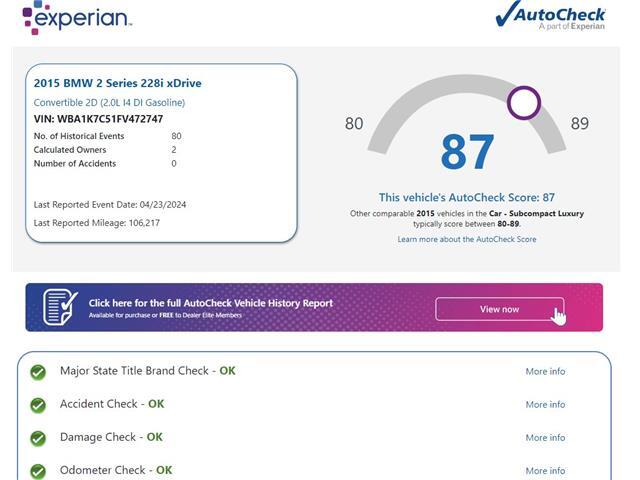Image resolution: width=640 pixels, height=480 pixels.
Task: Click Available for purchase or FREE subtext
Action: tap(165, 316)
